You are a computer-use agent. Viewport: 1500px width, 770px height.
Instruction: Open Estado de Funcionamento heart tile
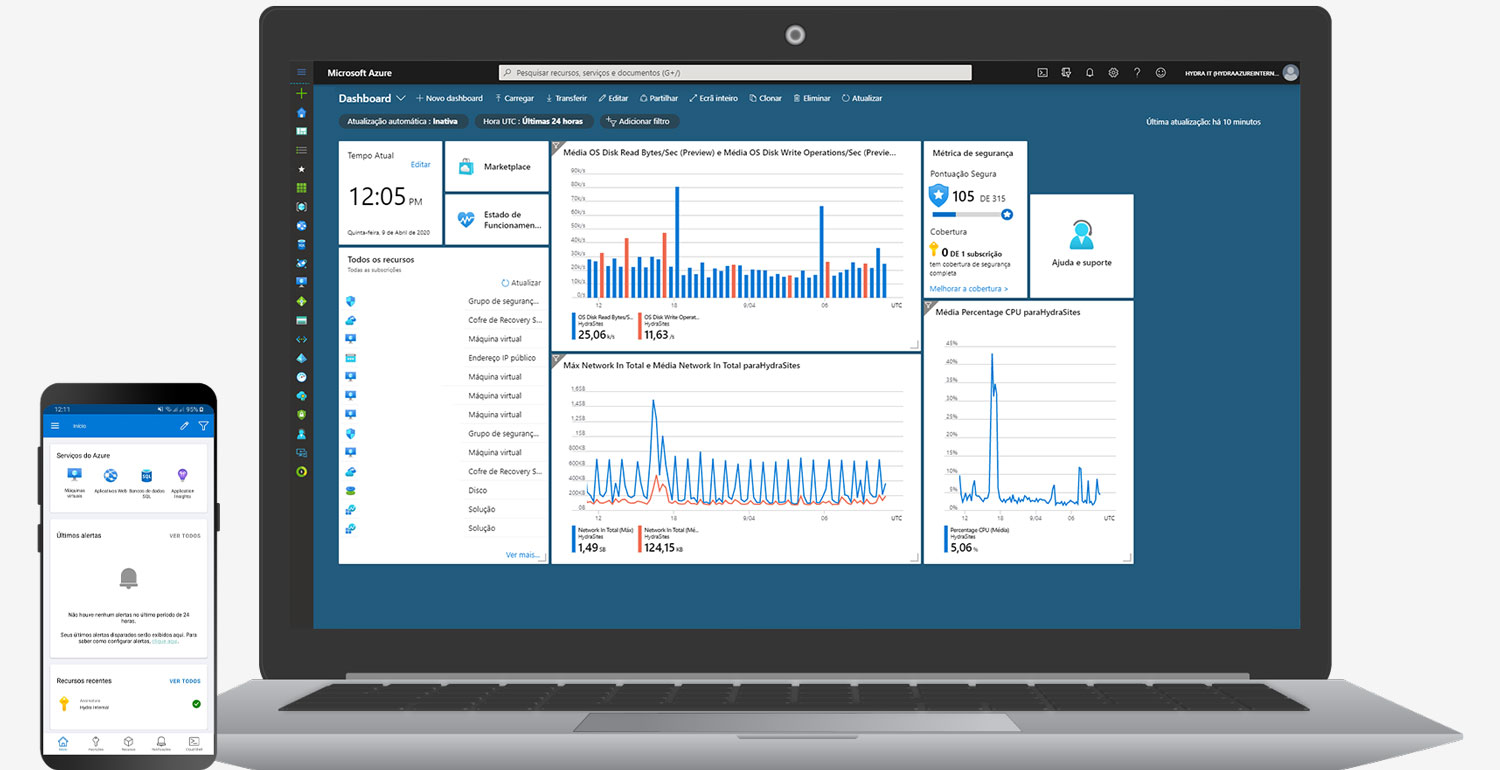click(x=496, y=219)
